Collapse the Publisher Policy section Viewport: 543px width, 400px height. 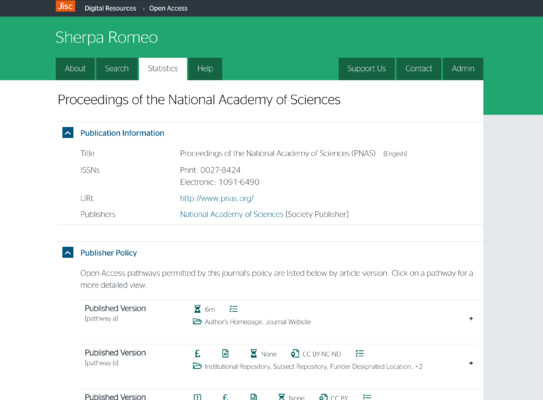[68, 252]
